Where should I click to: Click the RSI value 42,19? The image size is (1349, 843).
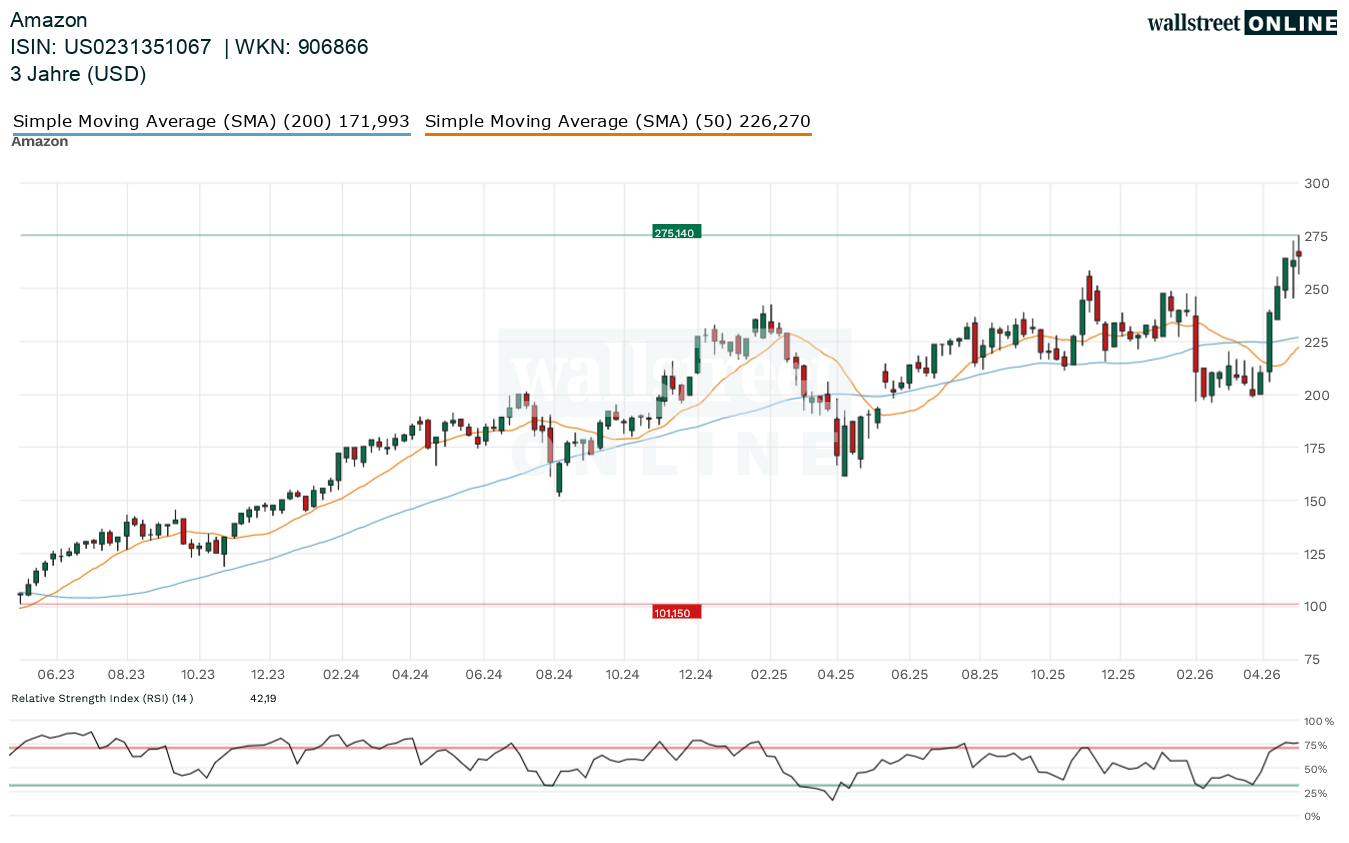pos(263,698)
